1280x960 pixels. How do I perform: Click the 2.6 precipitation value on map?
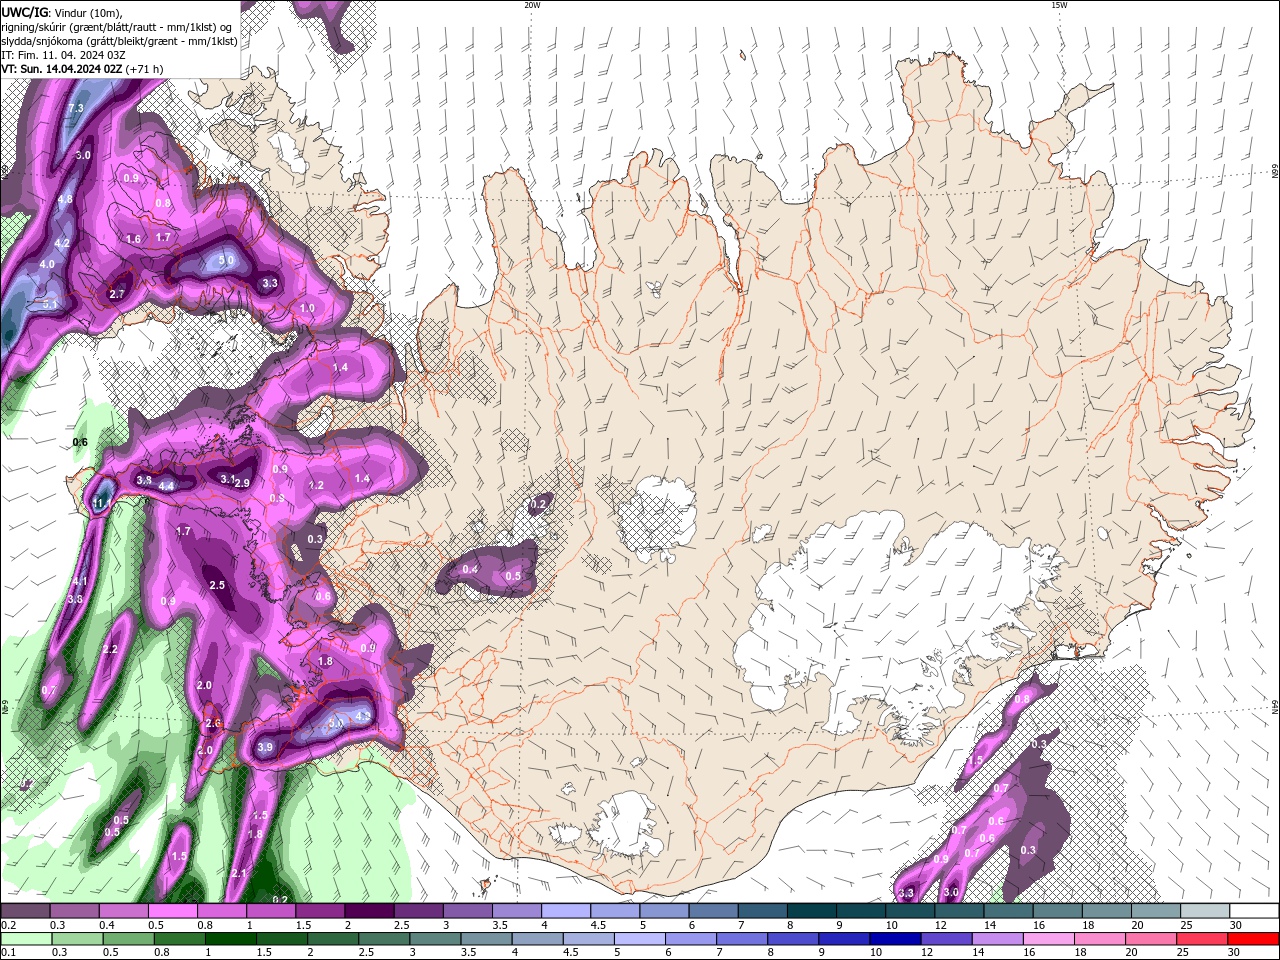(x=212, y=723)
